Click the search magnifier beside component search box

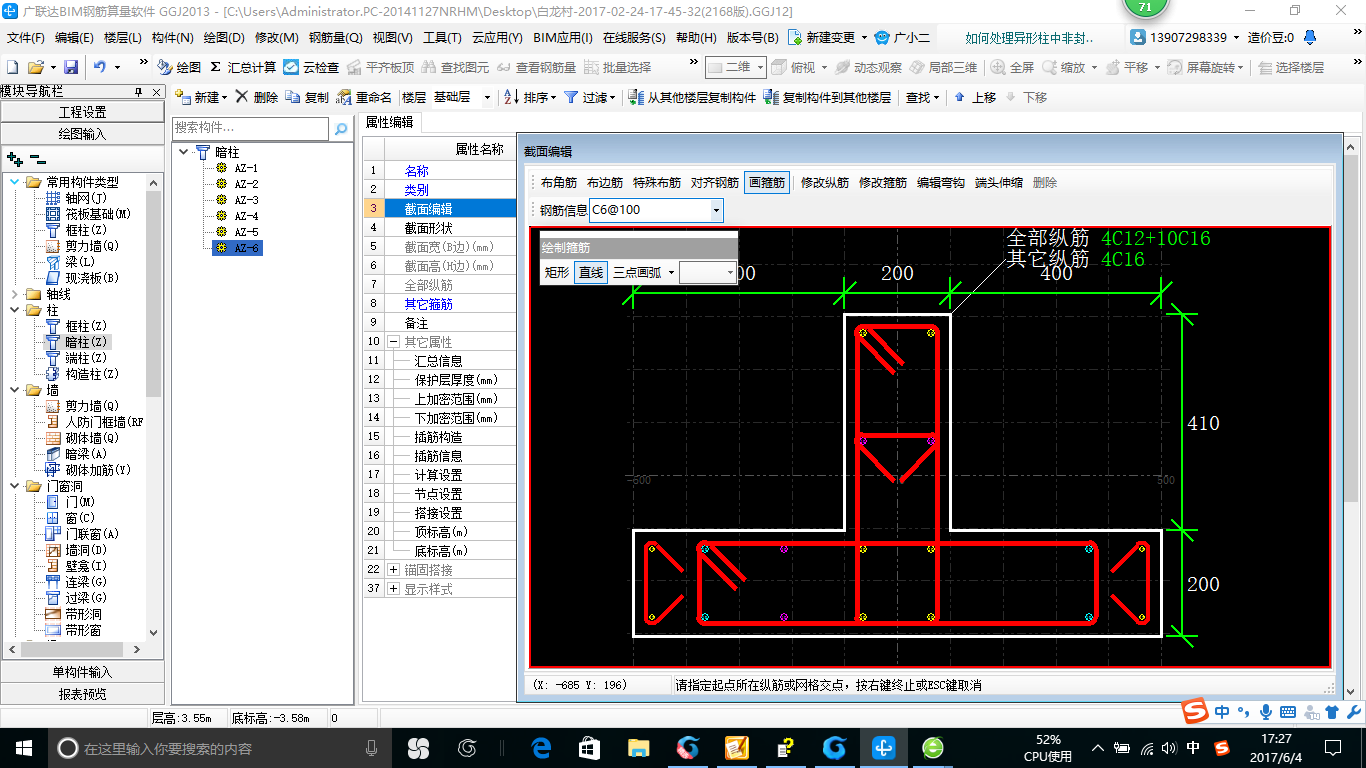pyautogui.click(x=341, y=129)
